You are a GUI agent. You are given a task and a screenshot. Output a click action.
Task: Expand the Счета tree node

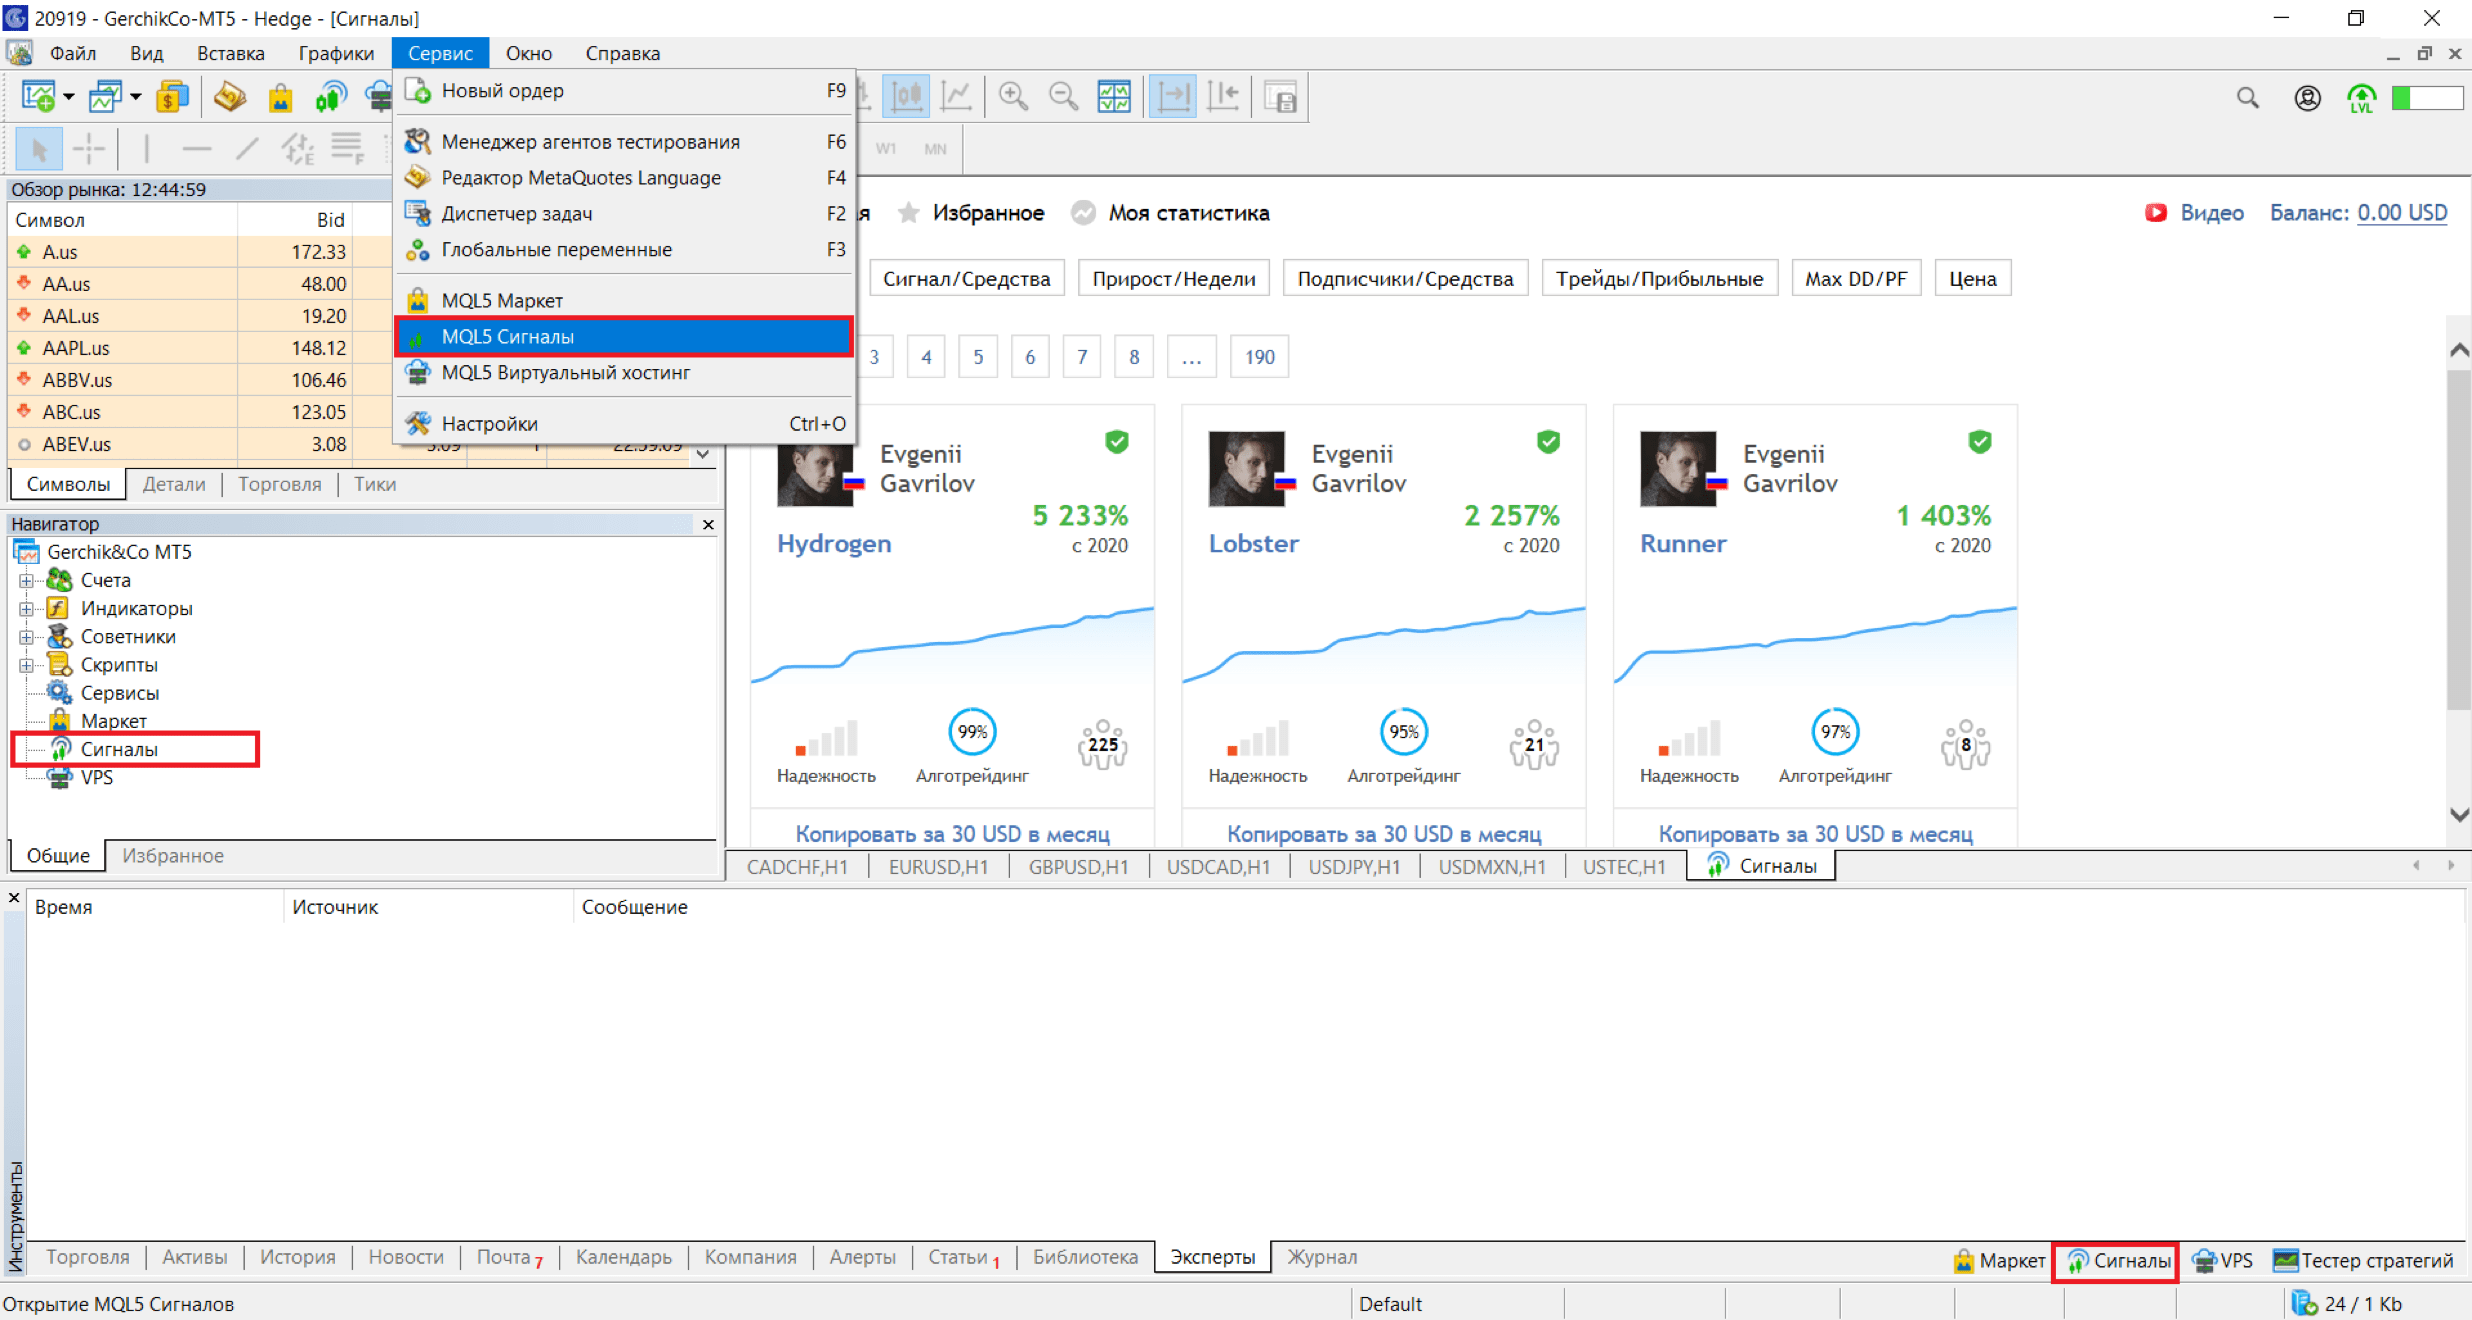[27, 580]
